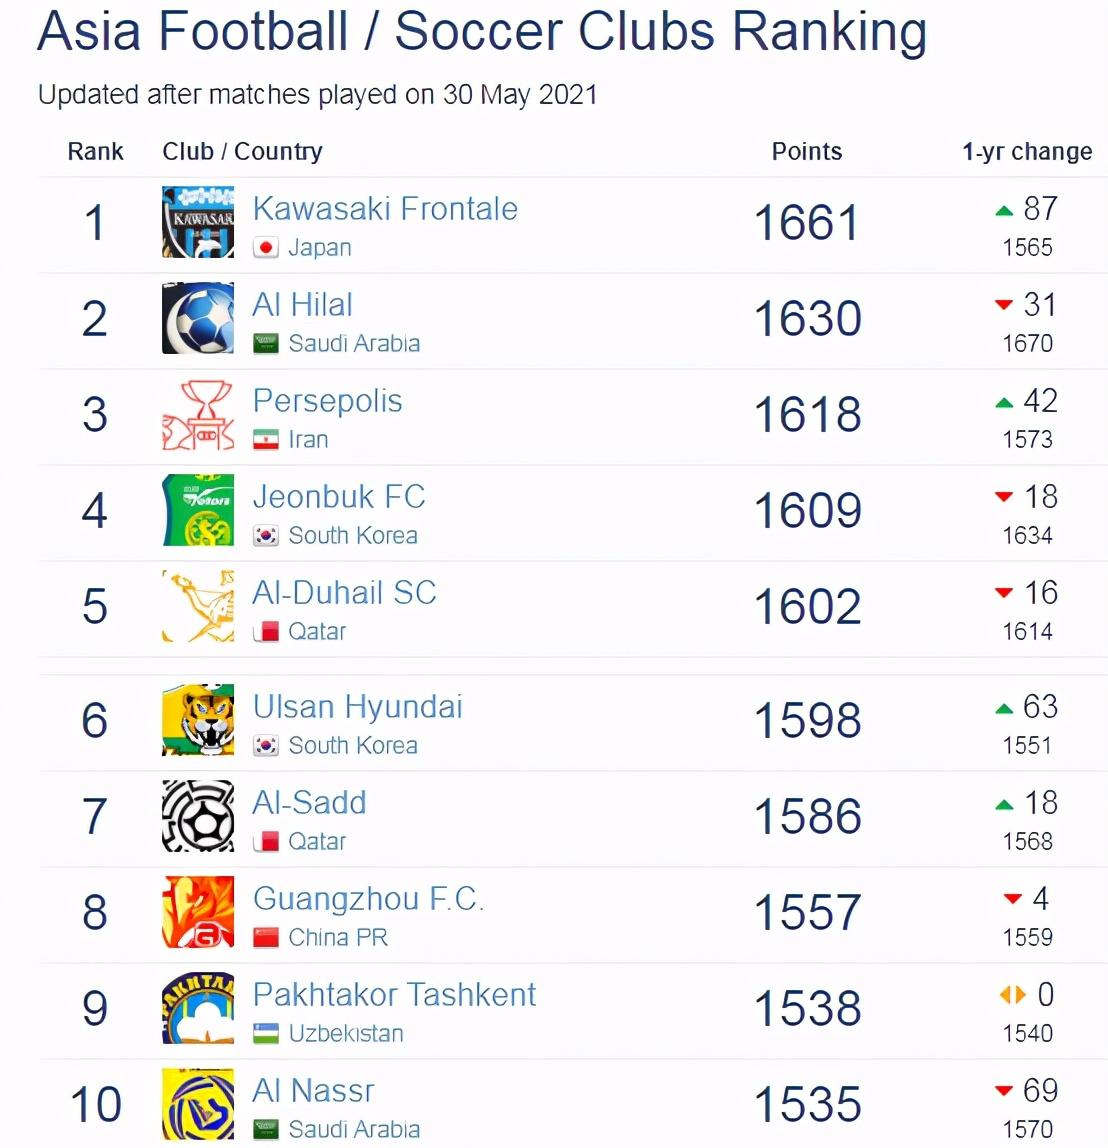
Task: Click the Japan flag under Kawasaki Frontale
Action: click(265, 248)
